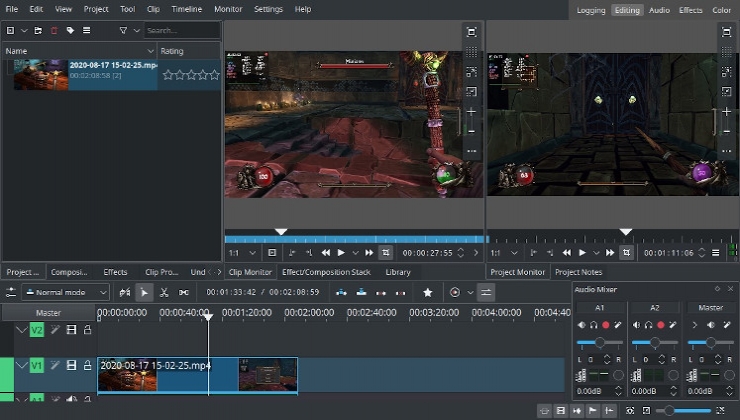The width and height of the screenshot is (740, 420).
Task: Click the Fit Zoom to Project icon in the status bar
Action: pos(630,411)
